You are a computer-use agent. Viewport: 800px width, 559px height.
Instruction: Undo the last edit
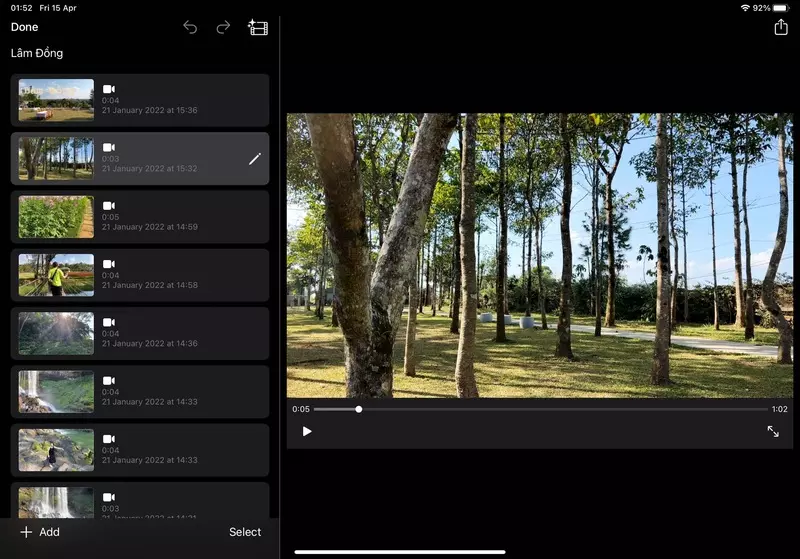coord(190,27)
